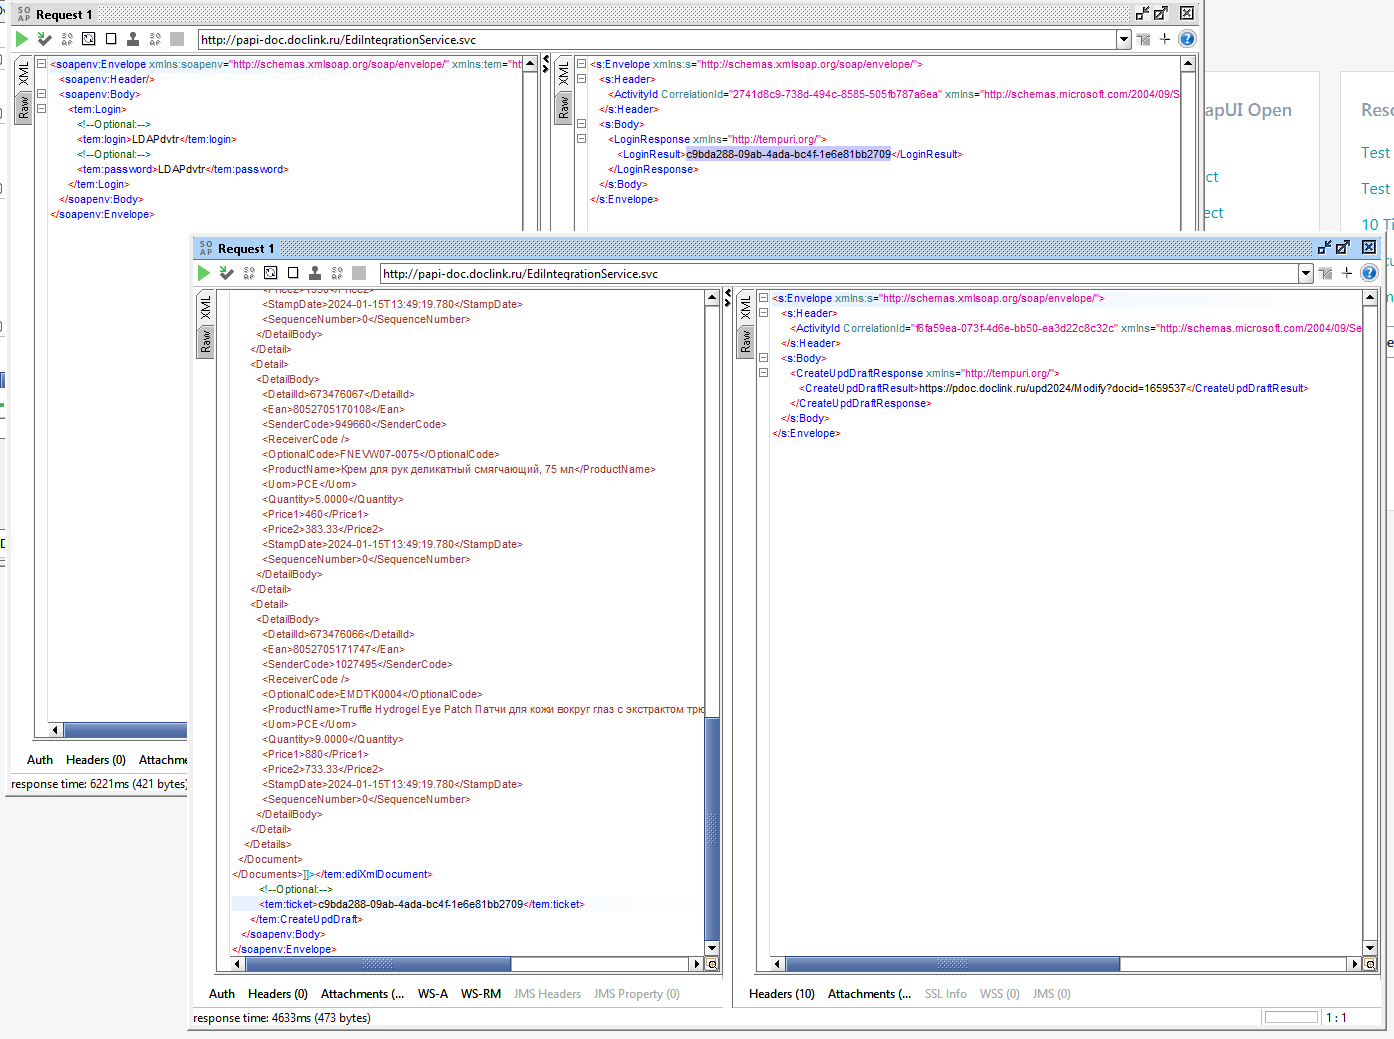Click gray tab-layout icon, front window toolbar
Image resolution: width=1394 pixels, height=1039 pixels.
pos(1326,273)
